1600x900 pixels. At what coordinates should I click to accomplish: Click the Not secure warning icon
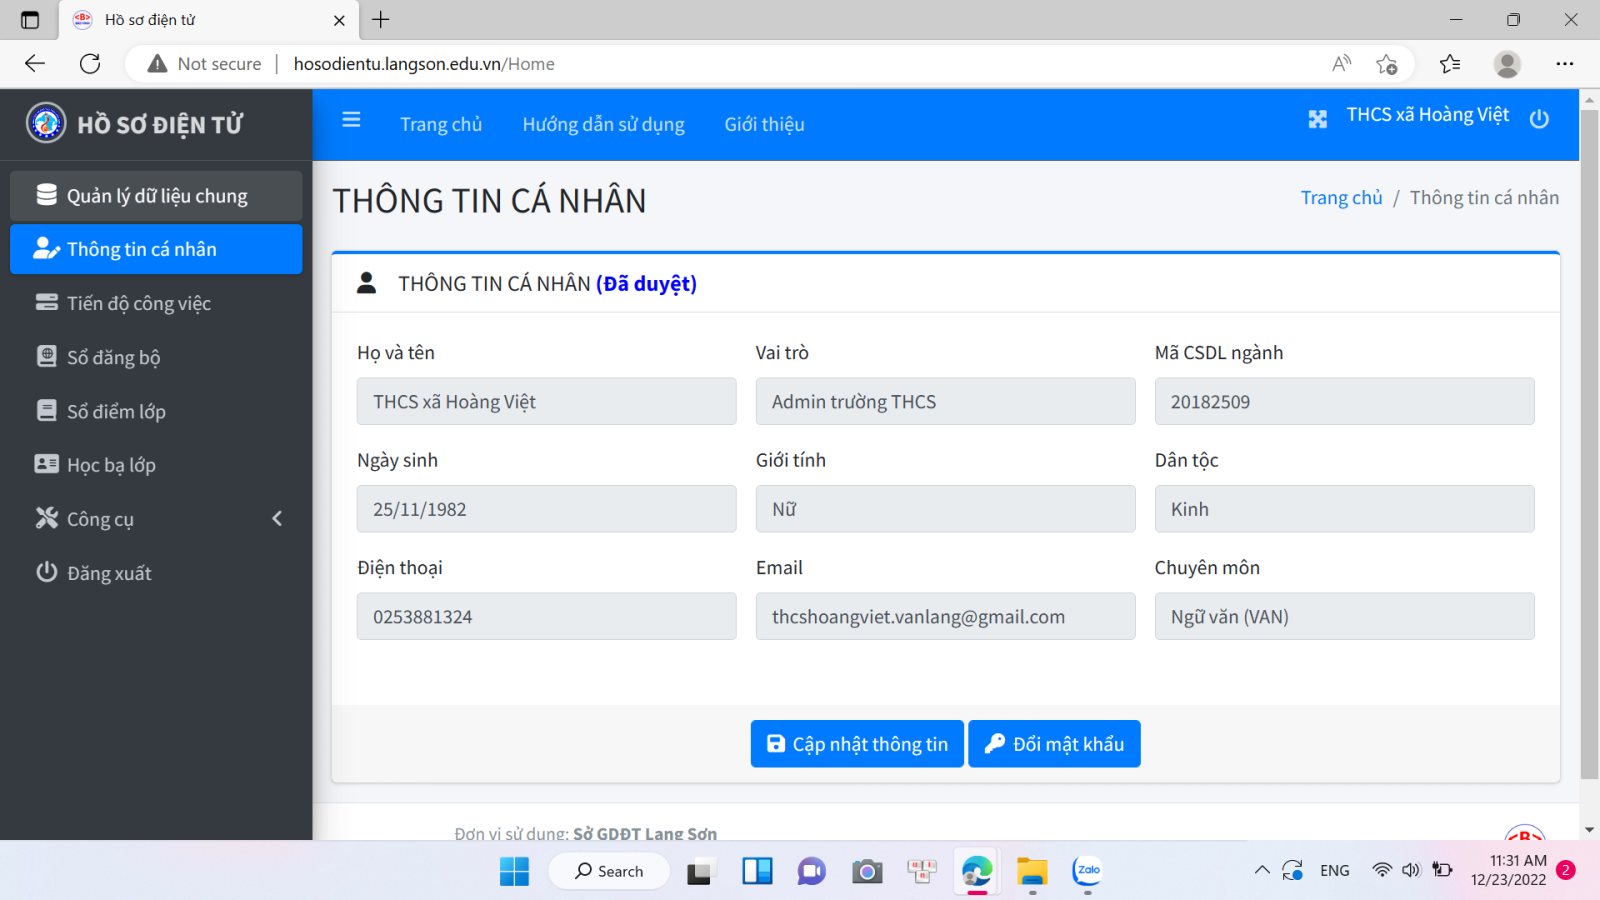pos(157,64)
